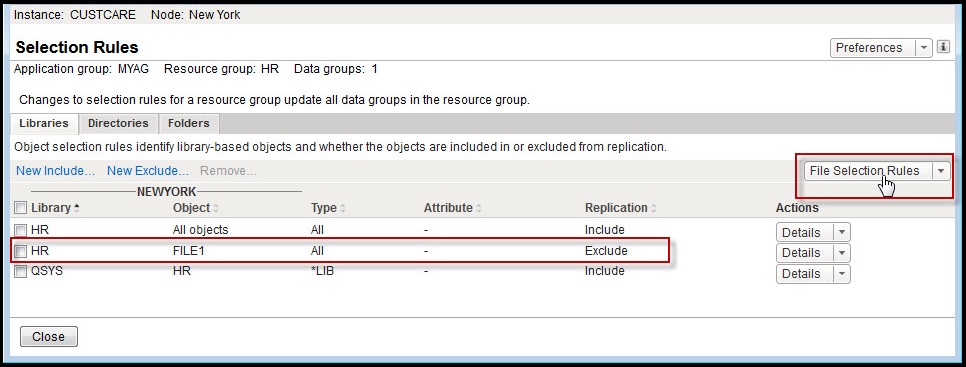The width and height of the screenshot is (966, 367).
Task: Expand the File Selection Rules dropdown arrow
Action: tap(941, 171)
